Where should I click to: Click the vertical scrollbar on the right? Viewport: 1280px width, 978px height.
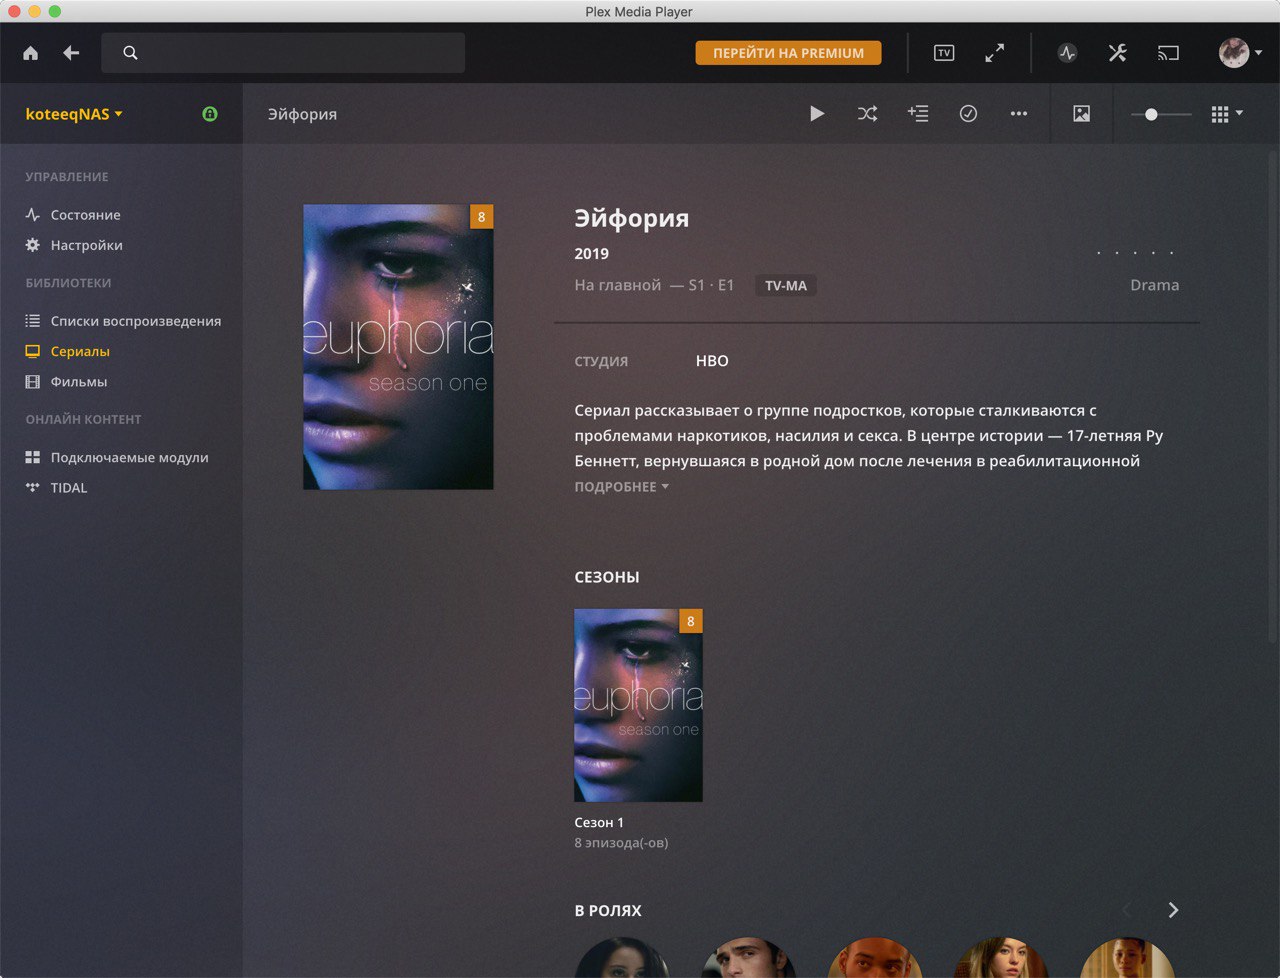coord(1273,395)
